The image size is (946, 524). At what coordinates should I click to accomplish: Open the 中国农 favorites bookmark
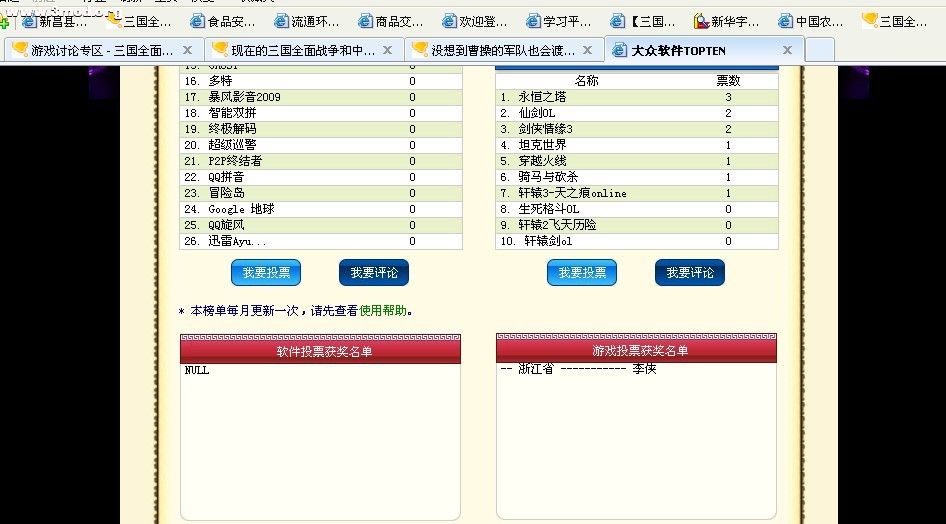coord(810,21)
